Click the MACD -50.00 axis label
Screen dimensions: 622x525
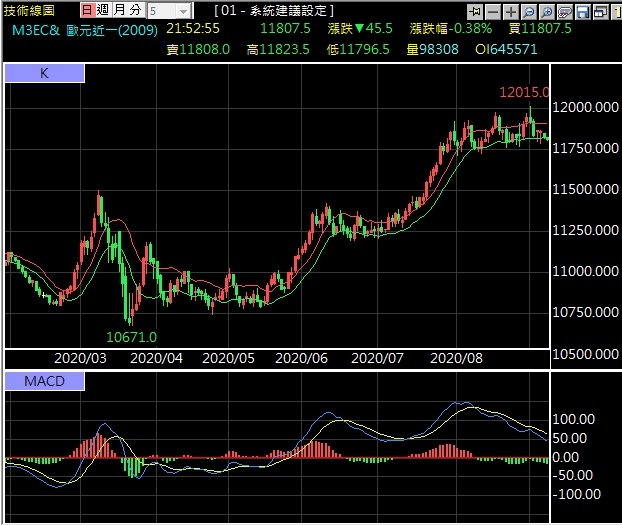[572, 475]
